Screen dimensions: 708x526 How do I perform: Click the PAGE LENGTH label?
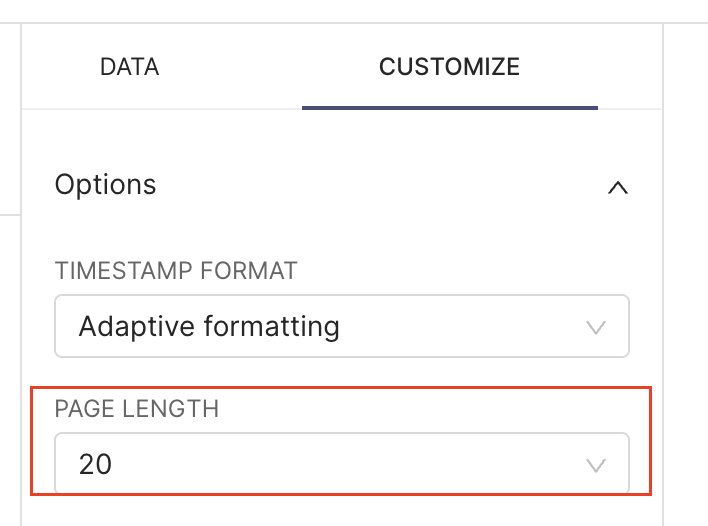136,409
